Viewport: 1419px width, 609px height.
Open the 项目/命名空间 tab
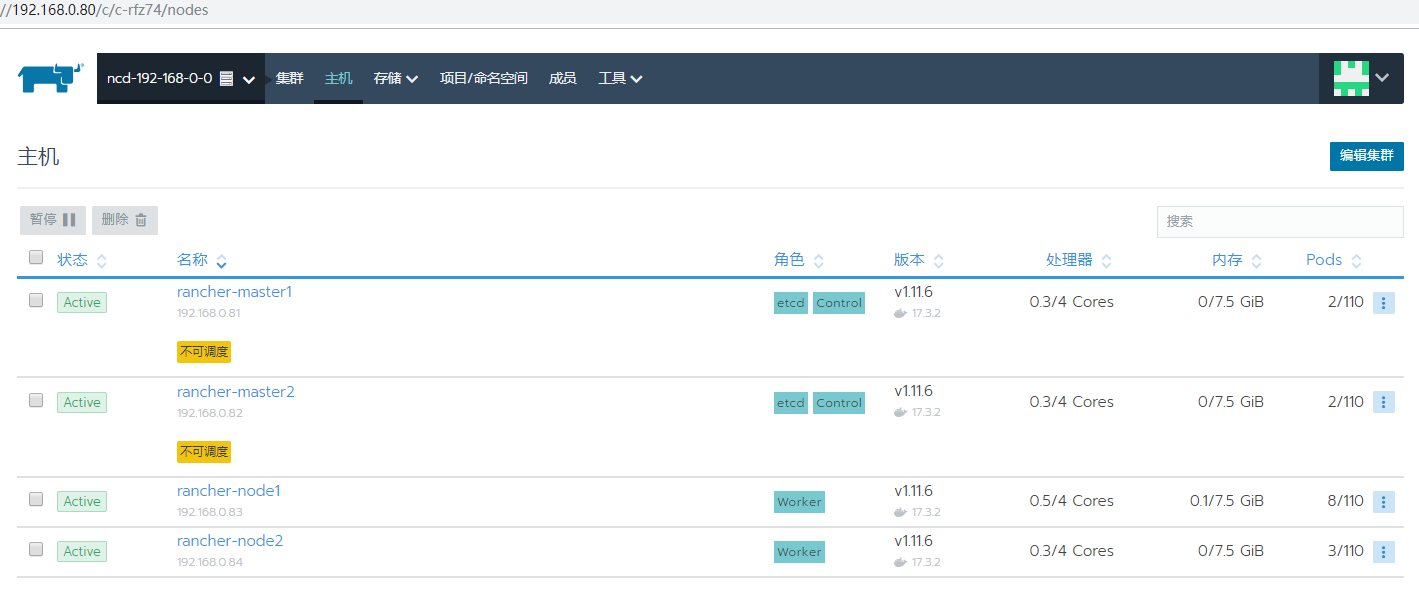click(x=484, y=78)
